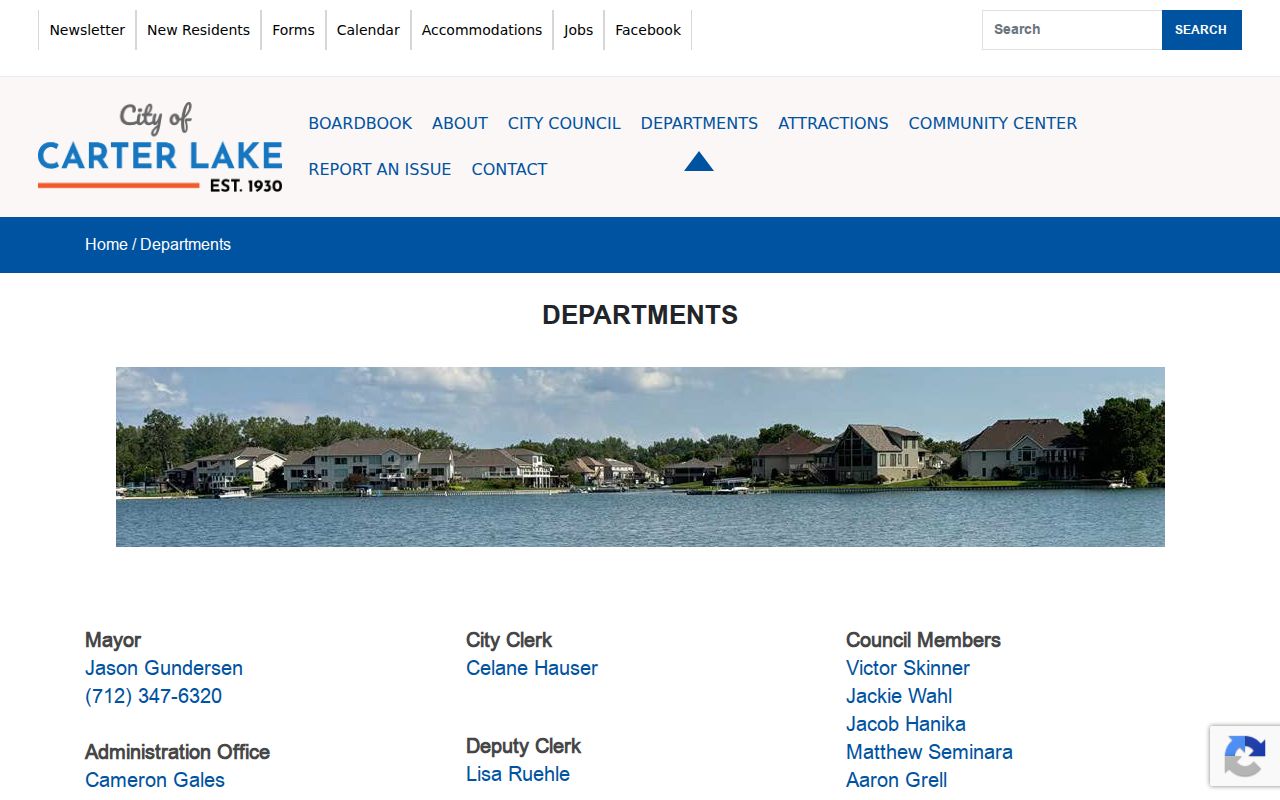Visit the Facebook link
The image size is (1280, 800).
click(x=648, y=30)
